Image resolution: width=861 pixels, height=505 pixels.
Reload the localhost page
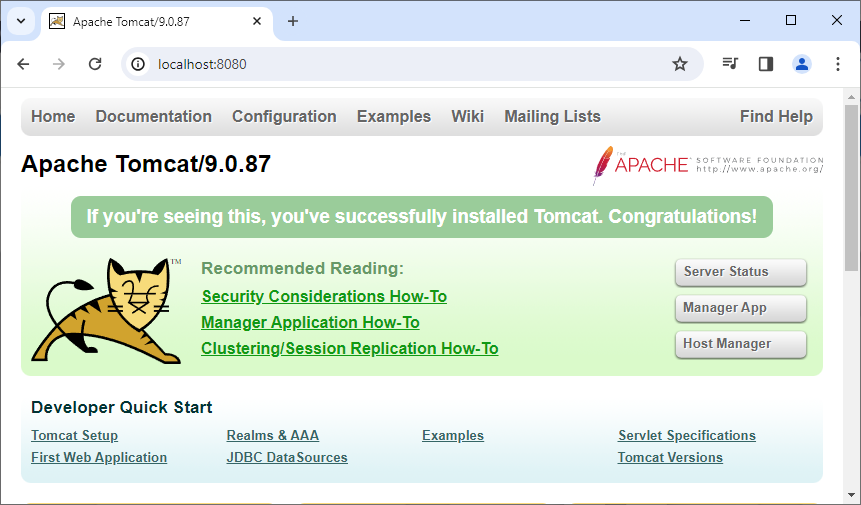click(x=95, y=64)
